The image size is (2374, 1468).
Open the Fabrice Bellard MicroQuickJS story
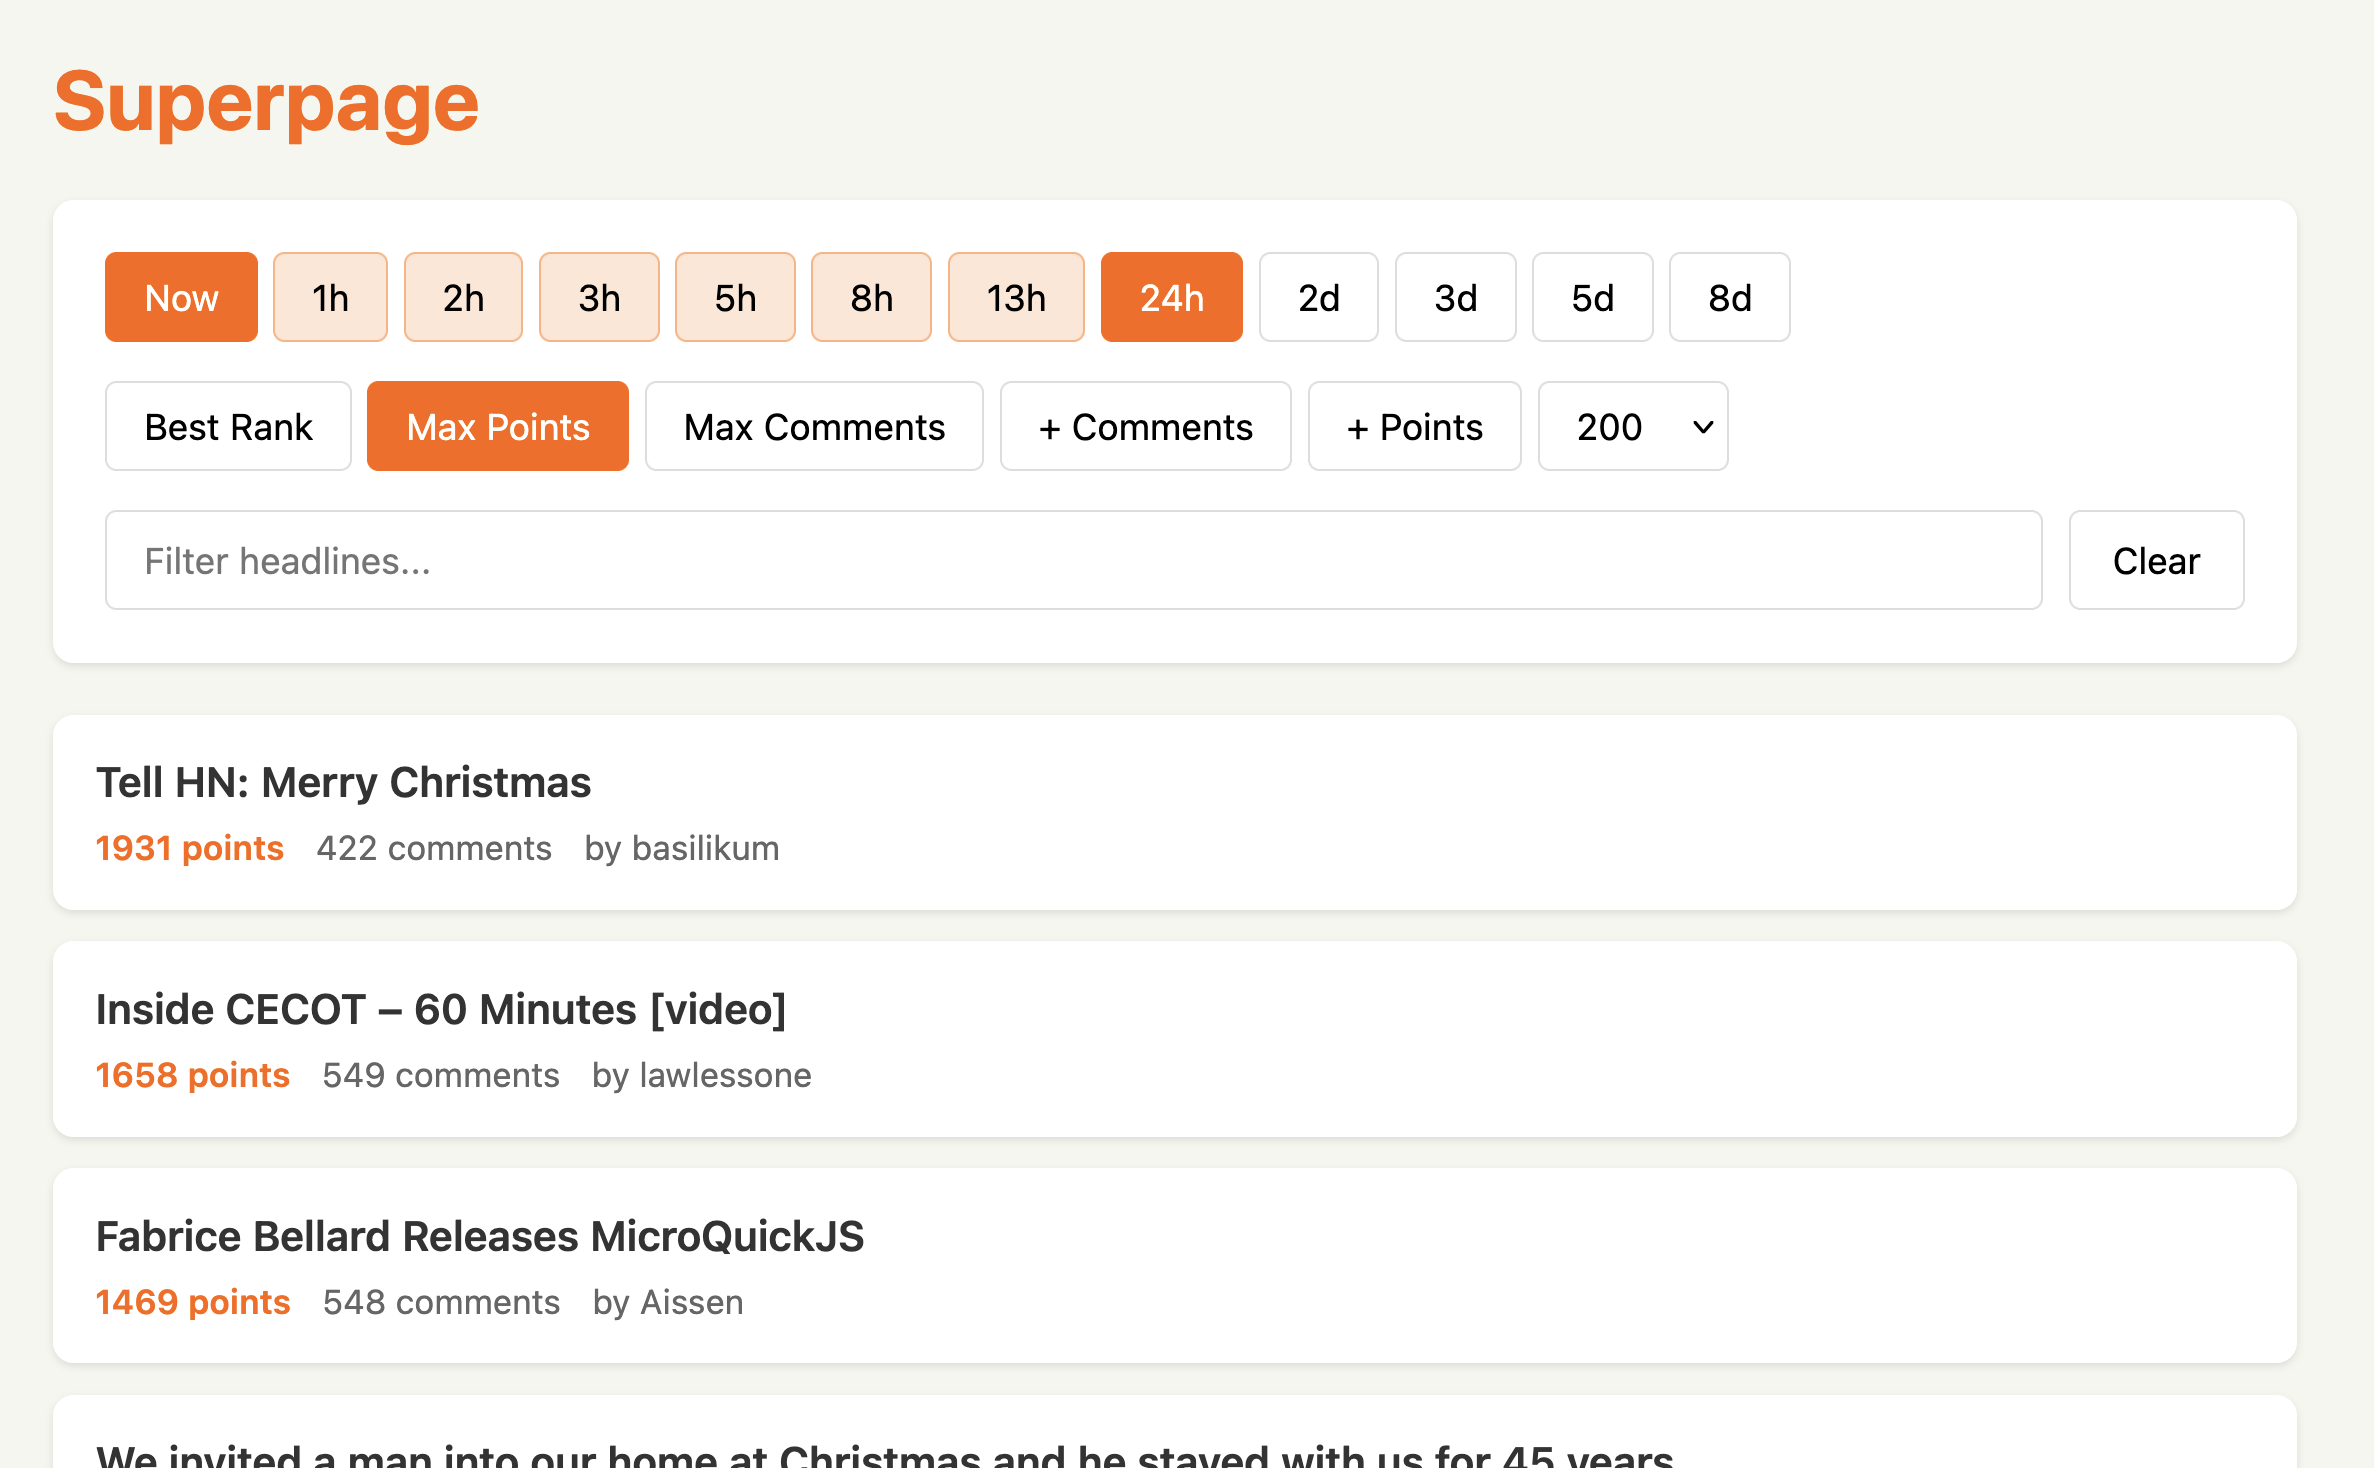[x=480, y=1236]
